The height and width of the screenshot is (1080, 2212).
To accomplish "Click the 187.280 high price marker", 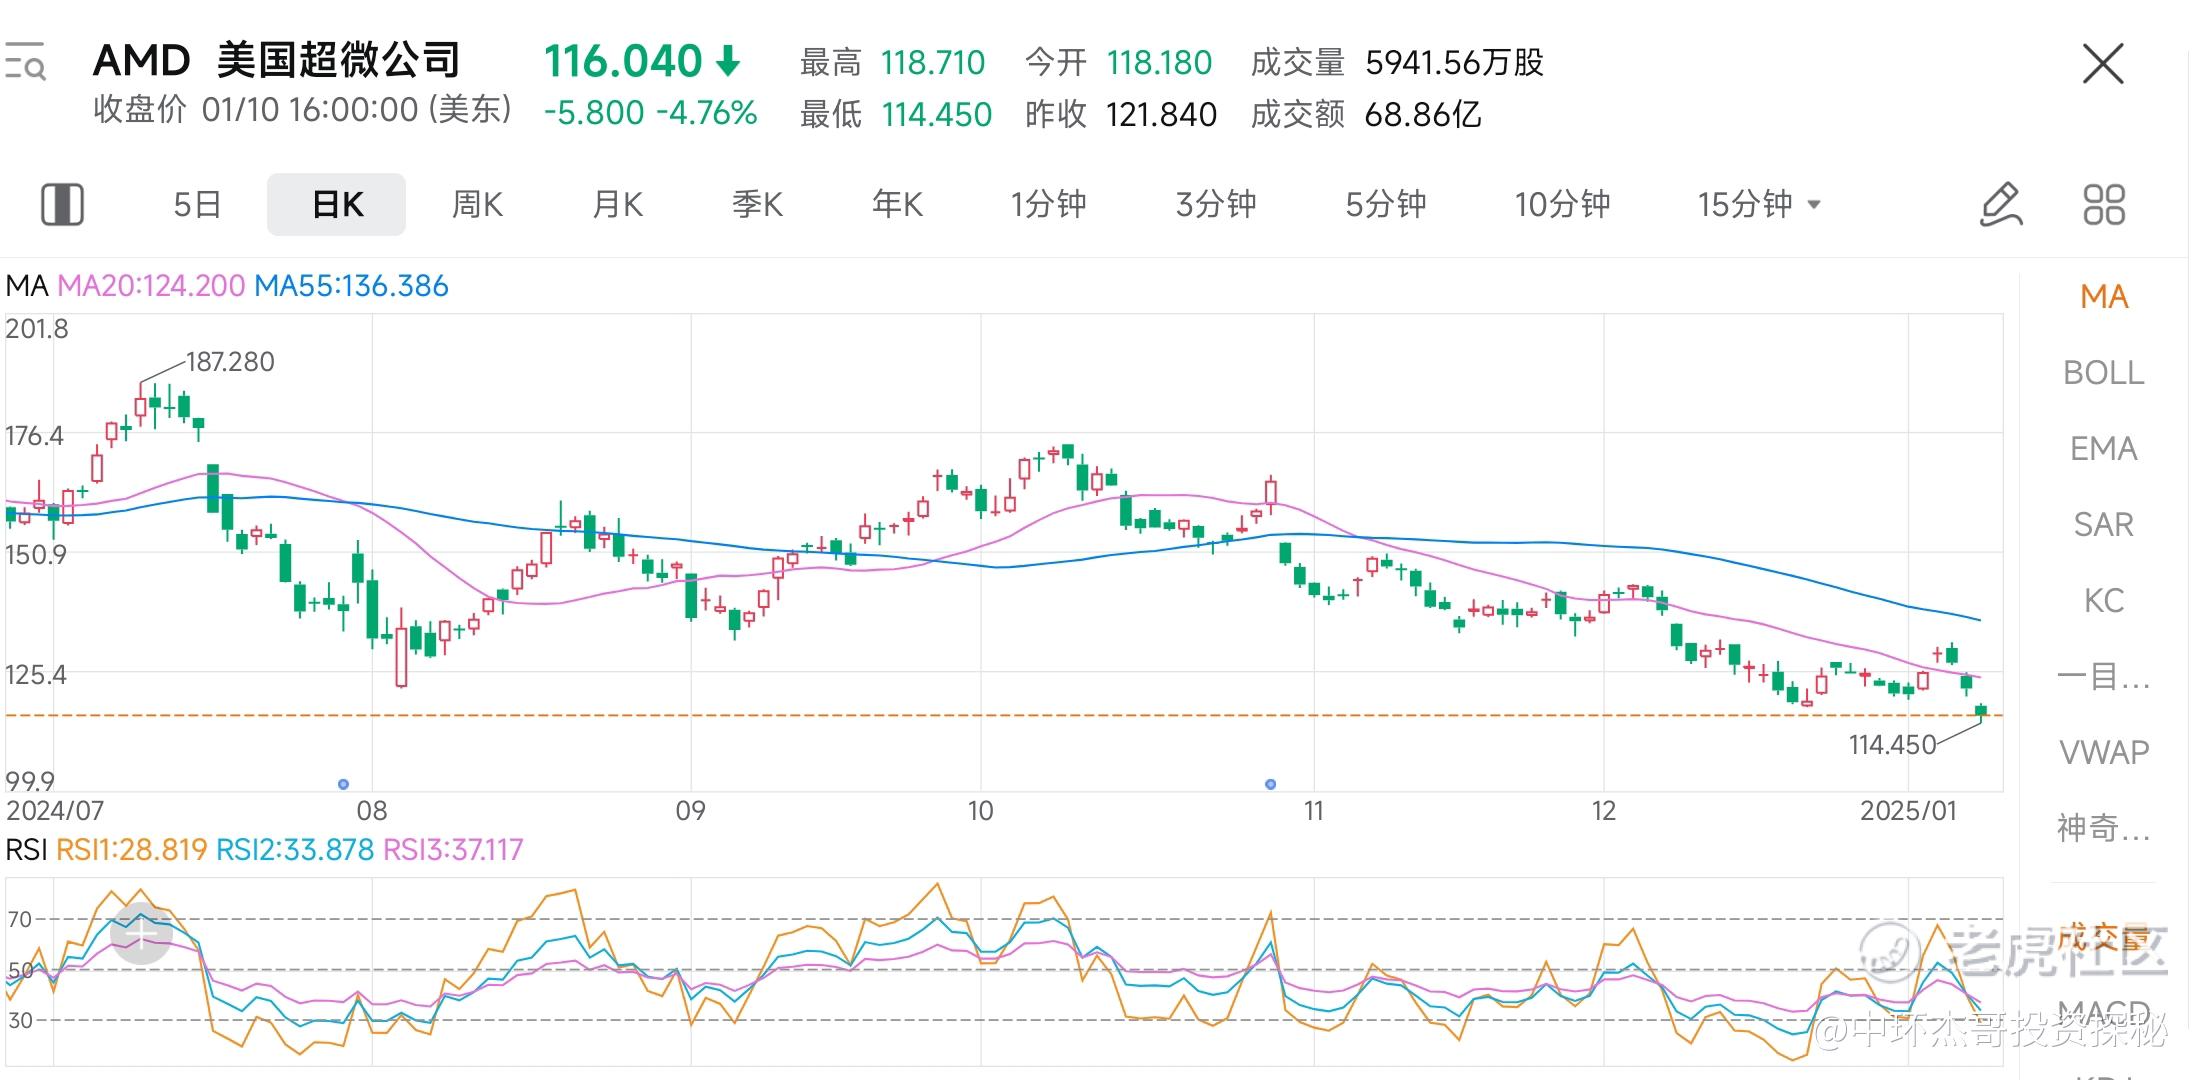I will [x=229, y=362].
